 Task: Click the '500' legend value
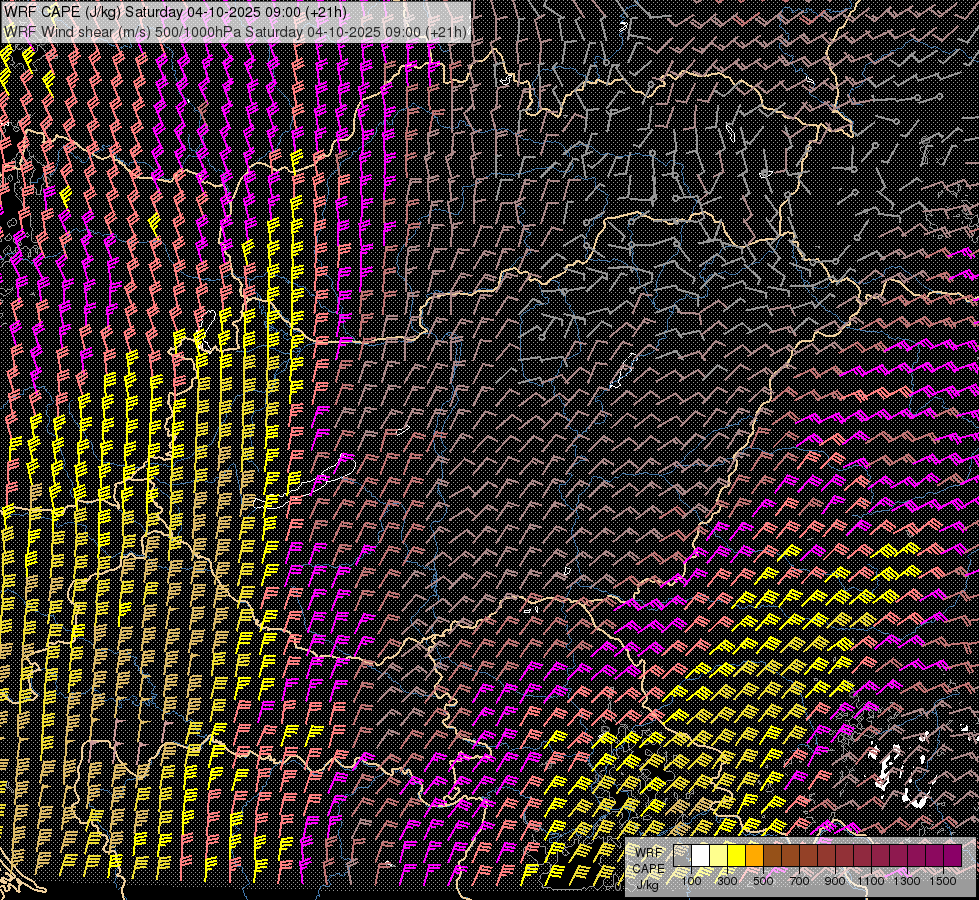(763, 881)
